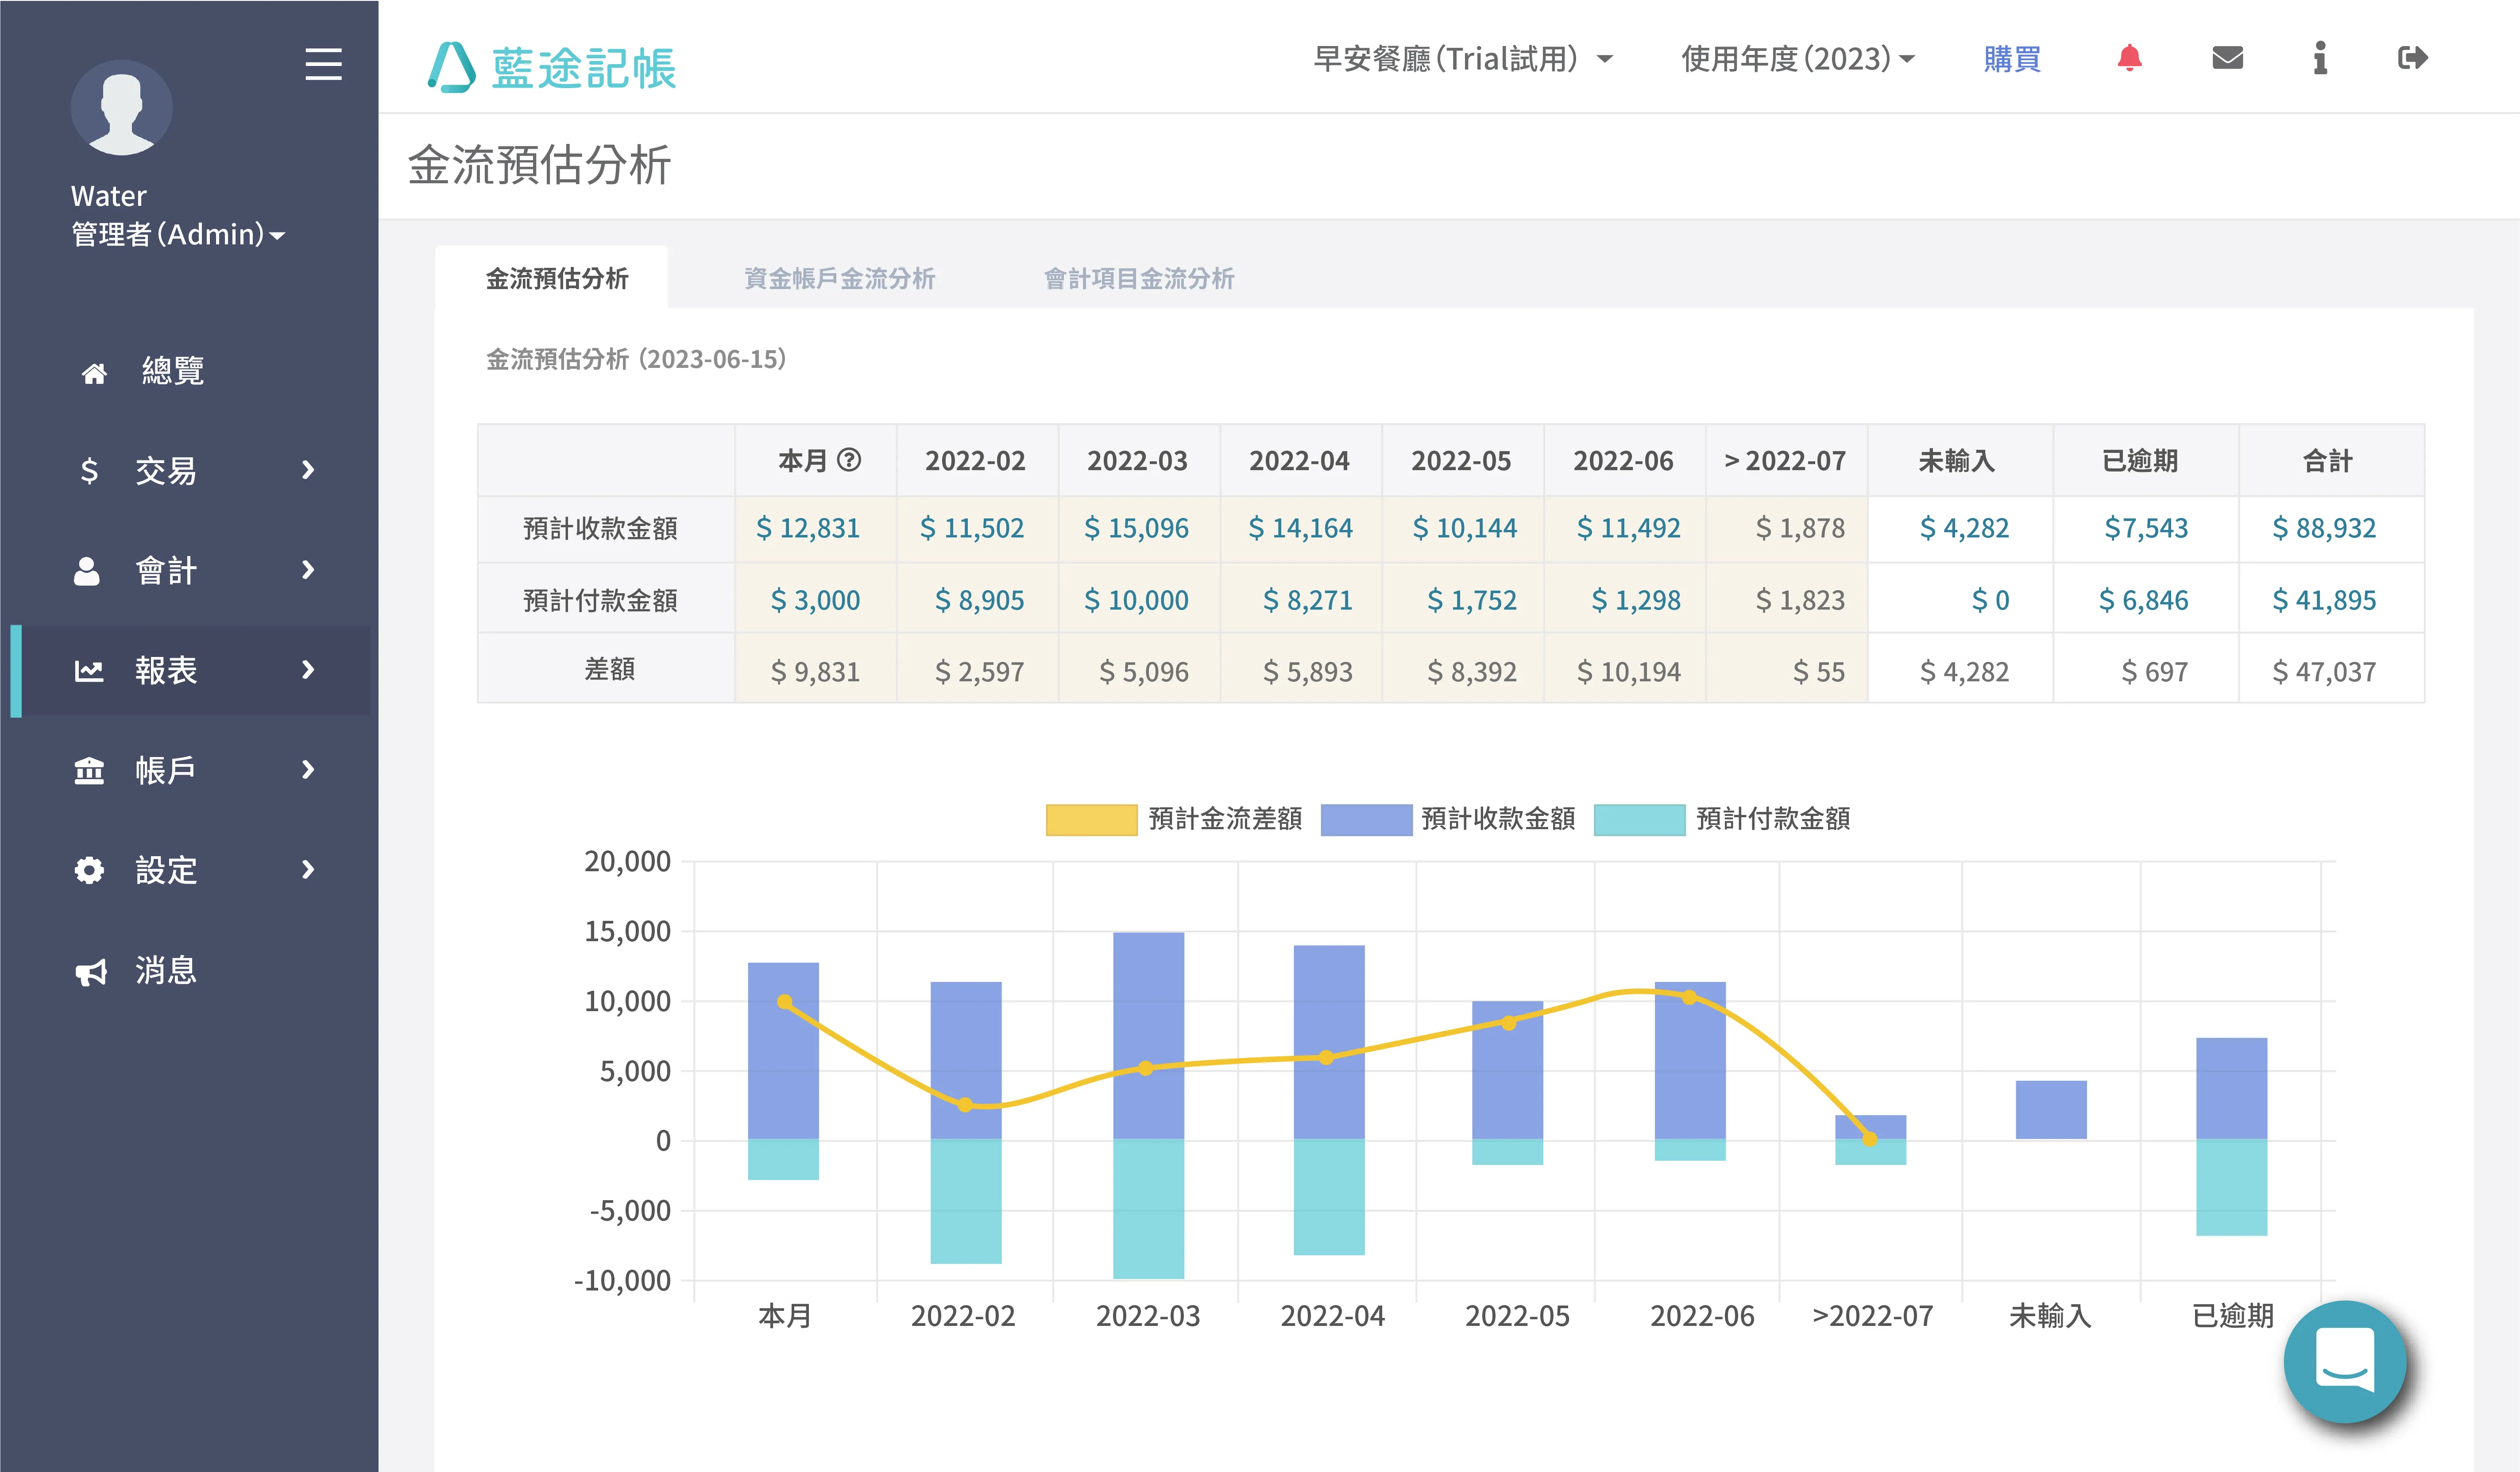Open 2022-06 receipts amount $ 11,492

click(x=1629, y=528)
